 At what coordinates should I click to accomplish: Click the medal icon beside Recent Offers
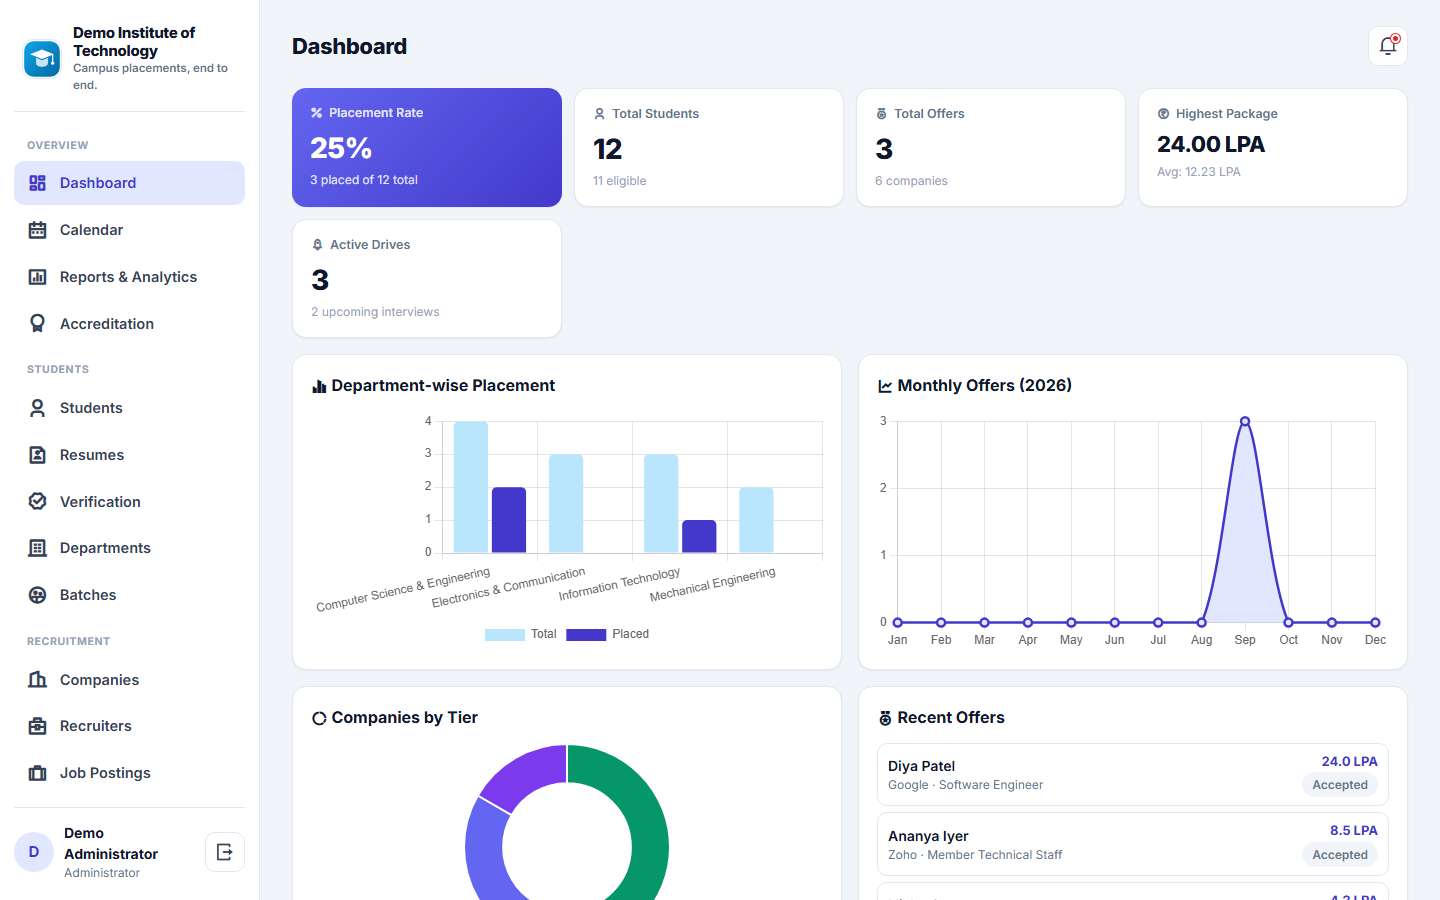click(885, 718)
